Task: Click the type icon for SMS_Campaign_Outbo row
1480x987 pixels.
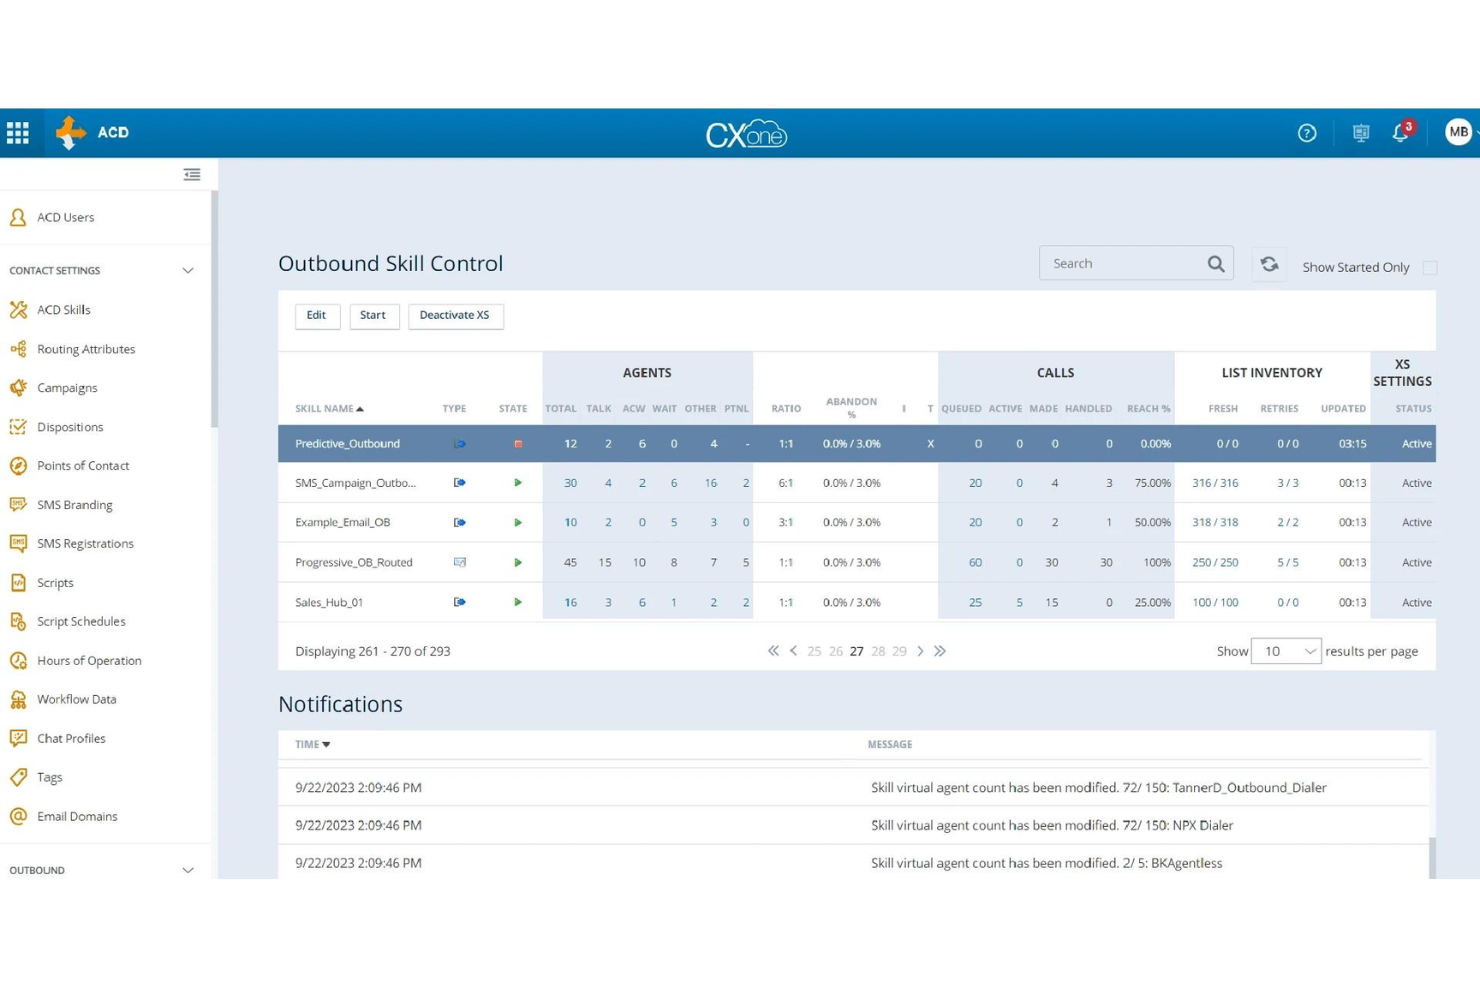Action: 460,483
